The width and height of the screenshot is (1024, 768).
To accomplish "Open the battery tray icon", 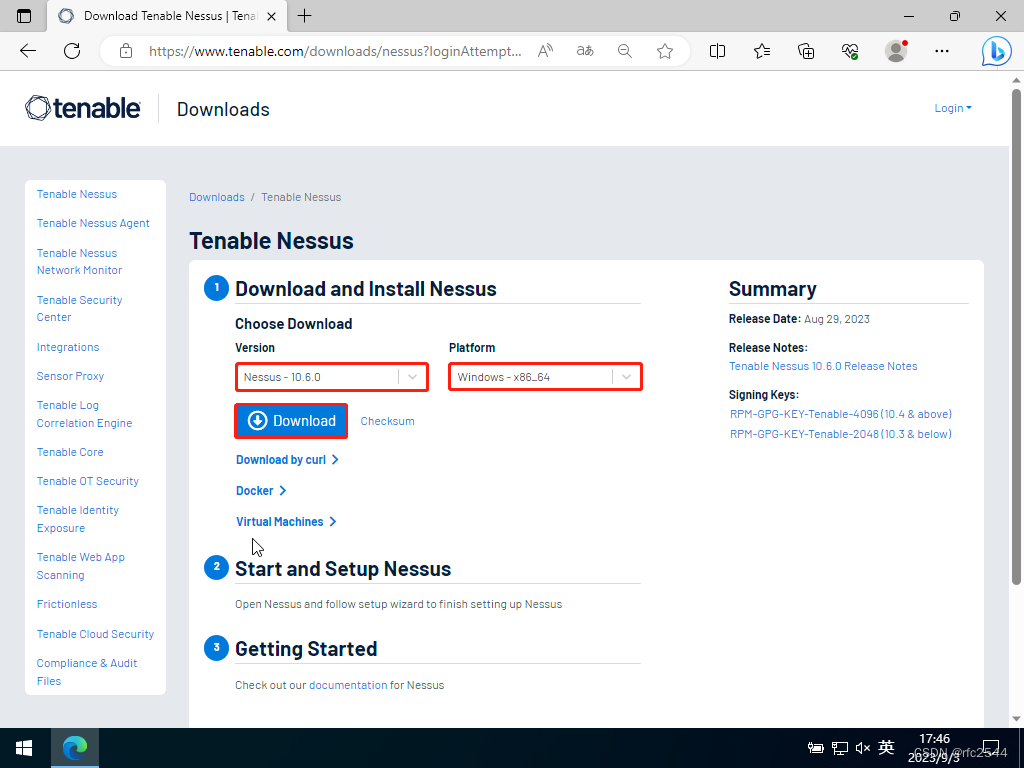I will pyautogui.click(x=815, y=748).
